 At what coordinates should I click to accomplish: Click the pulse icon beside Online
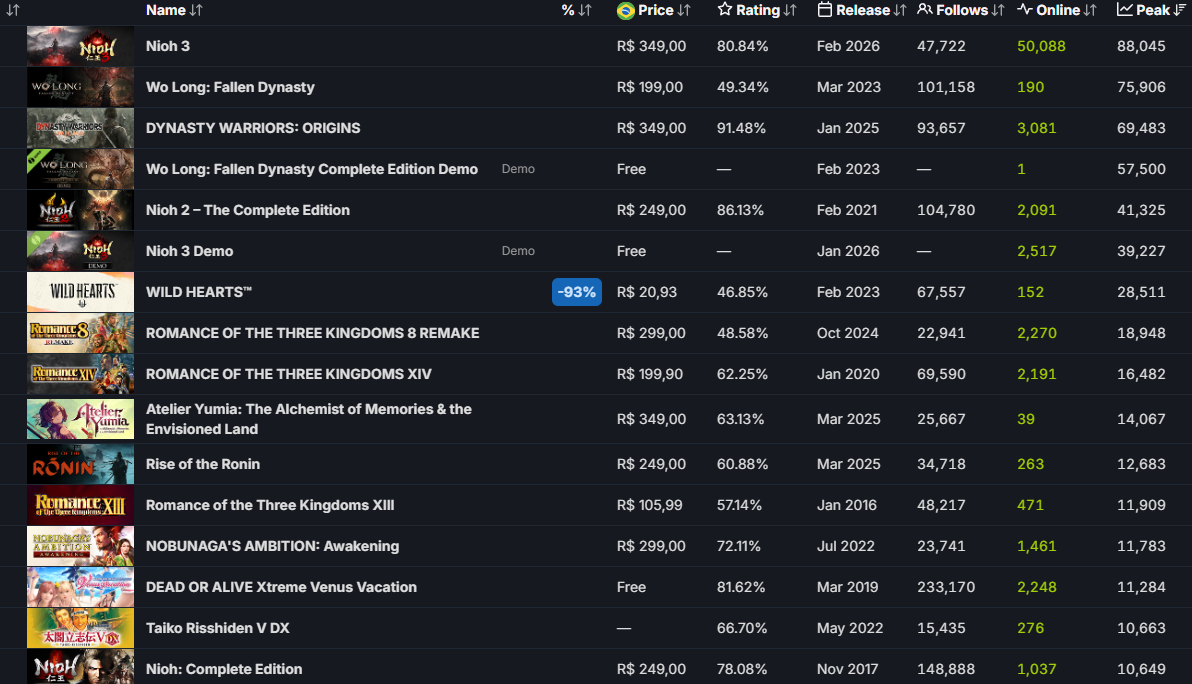pos(1025,10)
